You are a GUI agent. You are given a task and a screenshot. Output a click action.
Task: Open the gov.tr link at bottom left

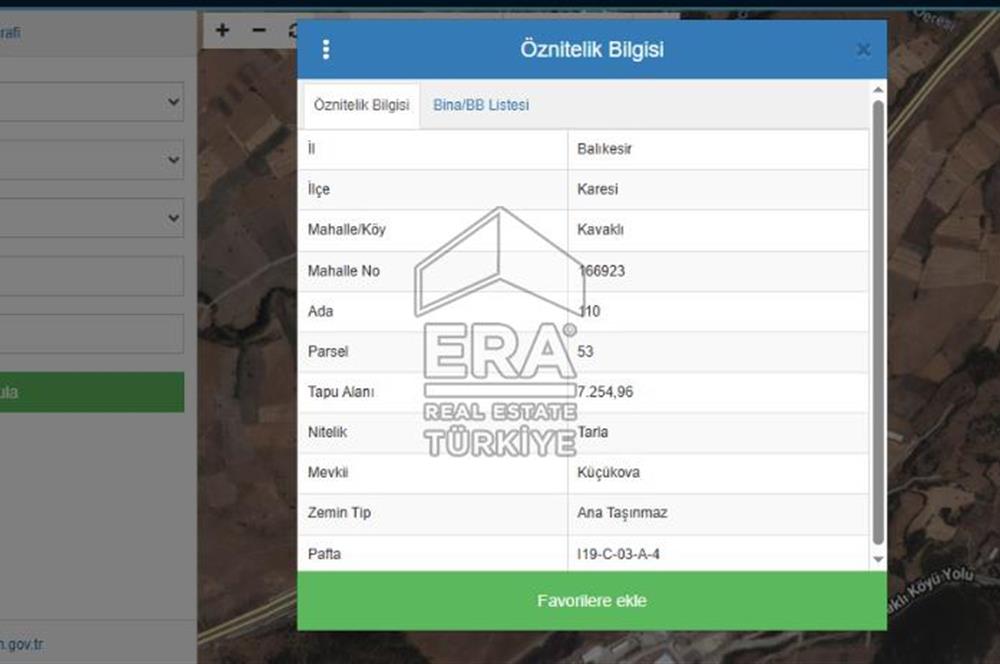click(x=21, y=644)
